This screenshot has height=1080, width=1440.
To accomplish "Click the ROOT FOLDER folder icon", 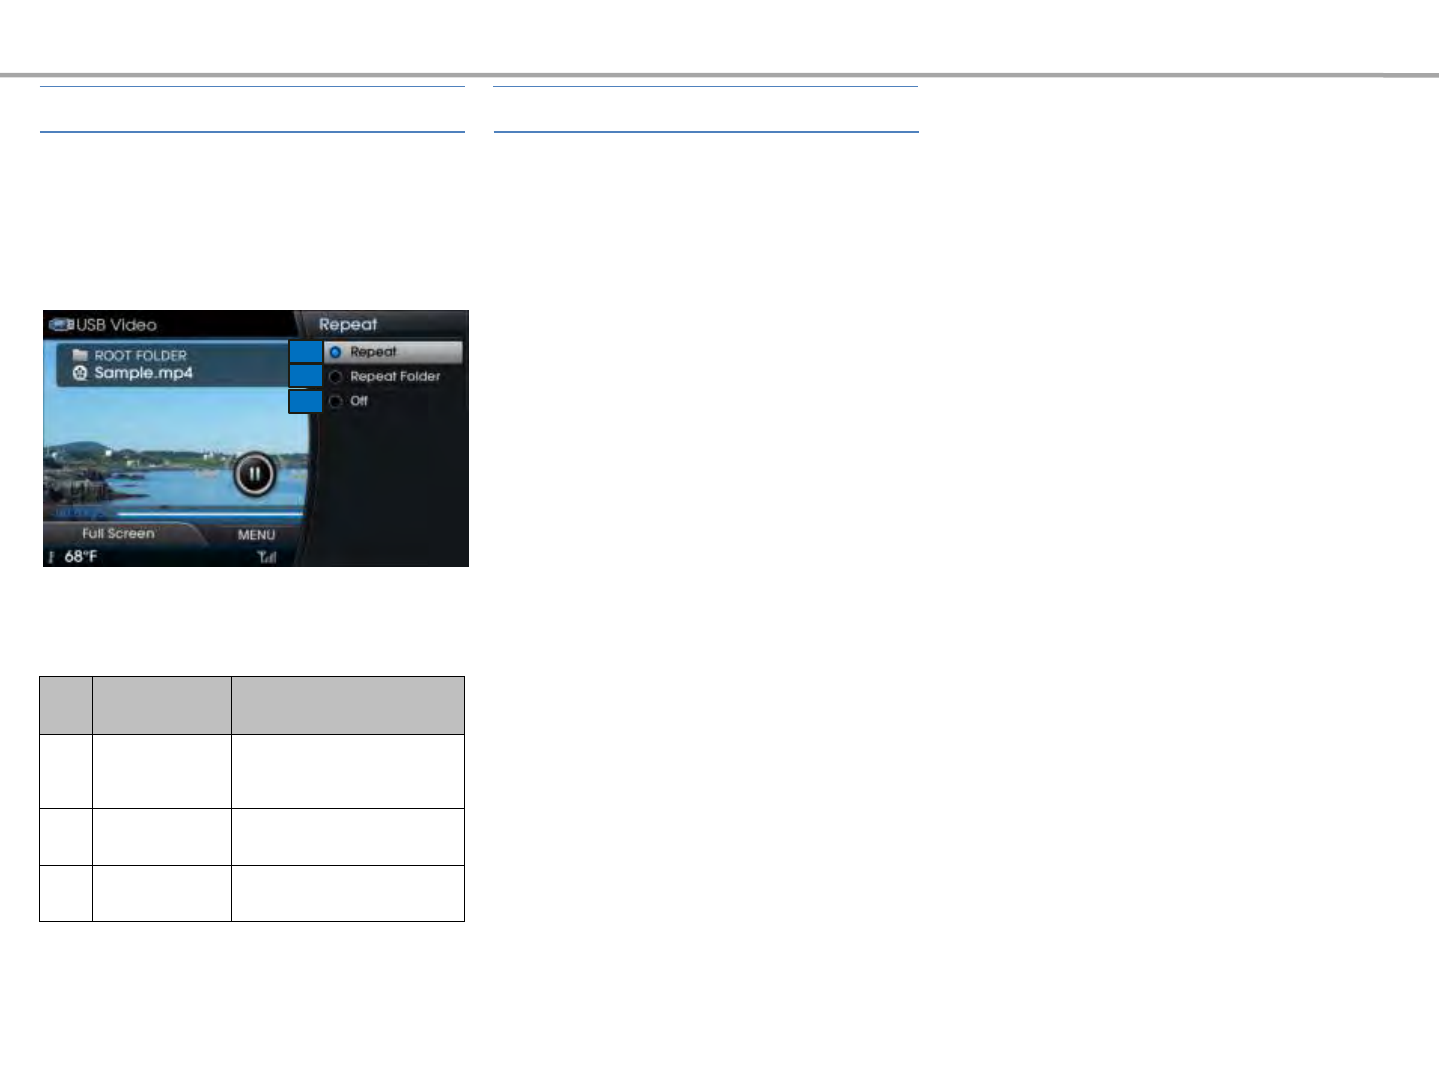I will [x=81, y=355].
